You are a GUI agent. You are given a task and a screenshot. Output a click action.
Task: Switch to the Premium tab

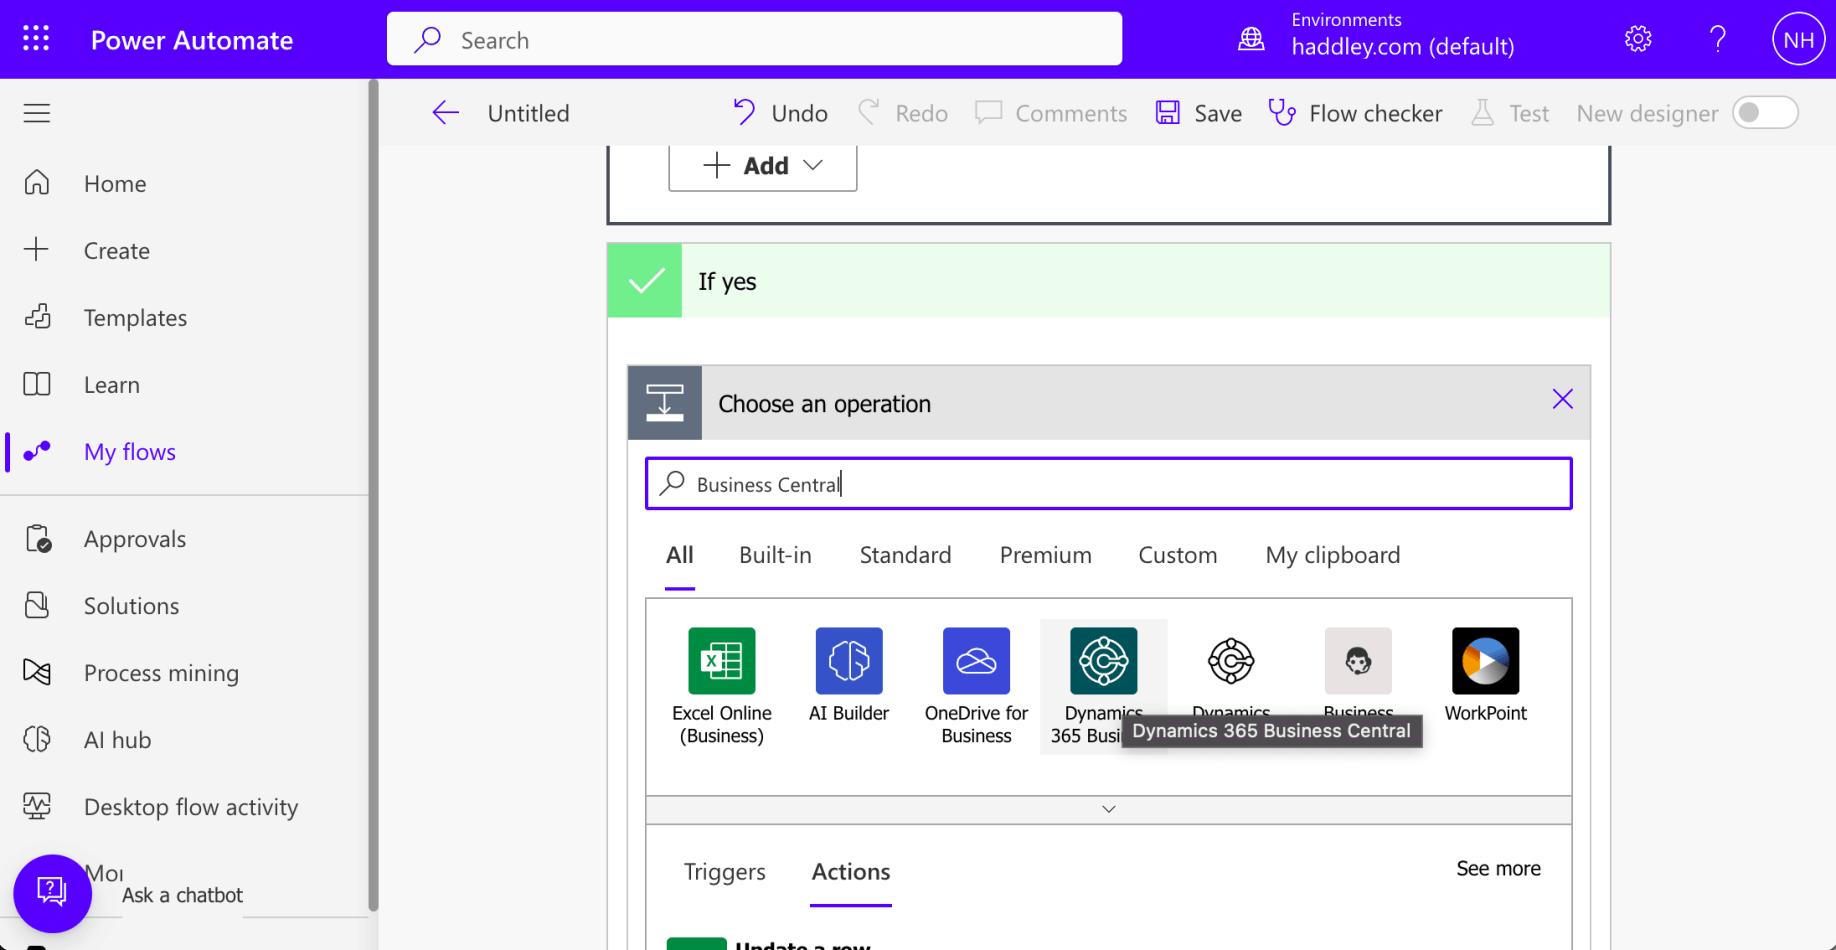[1045, 555]
